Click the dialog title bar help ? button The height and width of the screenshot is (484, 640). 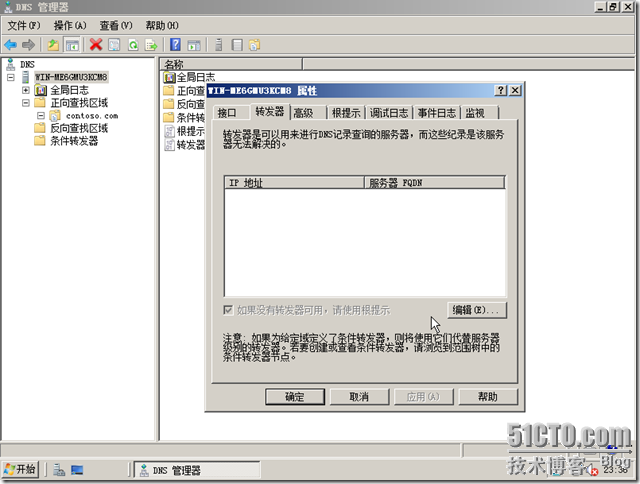click(500, 90)
